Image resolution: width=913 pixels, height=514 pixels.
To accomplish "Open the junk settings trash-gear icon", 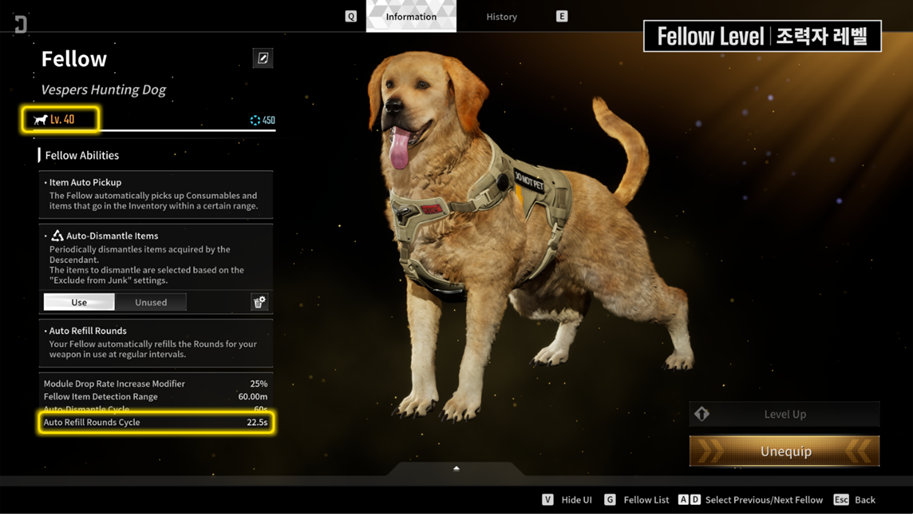I will pos(259,302).
